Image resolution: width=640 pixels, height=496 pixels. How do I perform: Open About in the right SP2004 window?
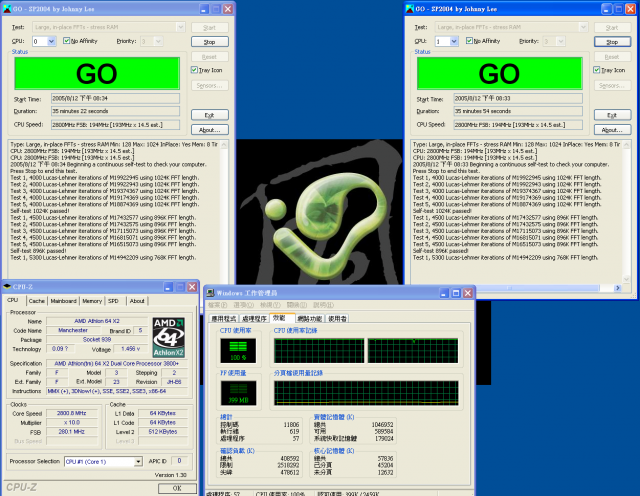click(612, 130)
